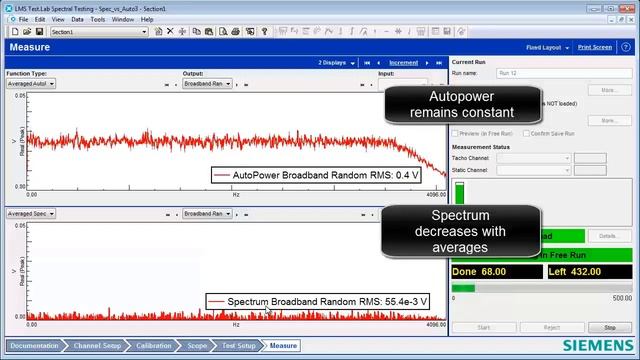Select the Measure workflow tab
This screenshot has width=640, height=360.
click(283, 346)
